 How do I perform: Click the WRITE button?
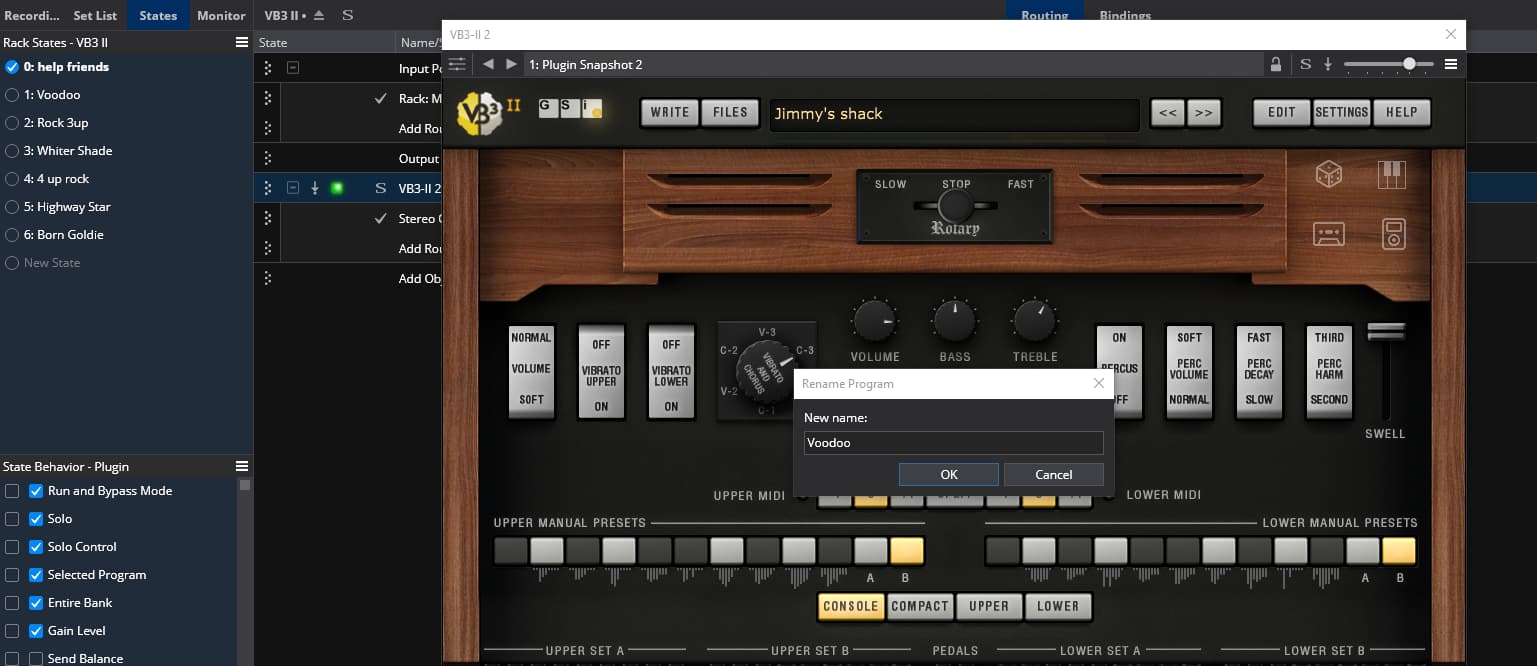point(669,112)
